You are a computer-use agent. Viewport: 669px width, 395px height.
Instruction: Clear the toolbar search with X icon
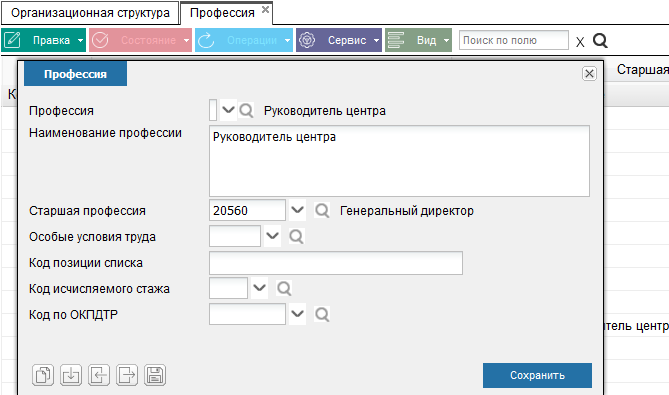coord(580,42)
